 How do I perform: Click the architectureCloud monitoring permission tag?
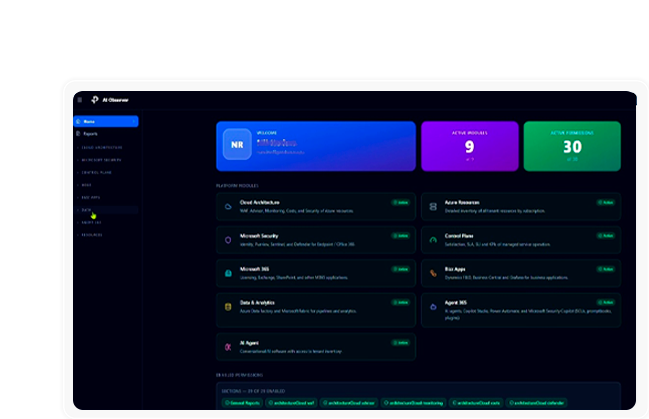click(x=413, y=402)
